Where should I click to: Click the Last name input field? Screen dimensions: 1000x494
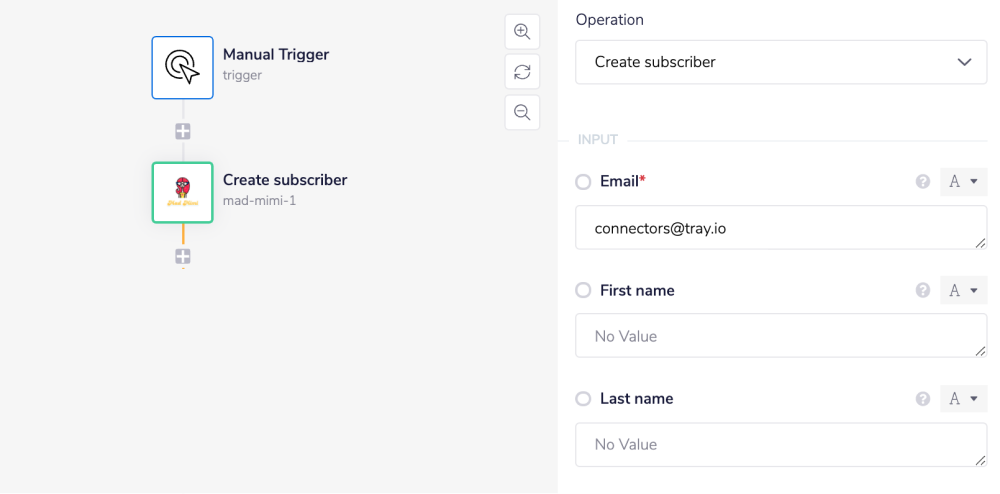[x=780, y=444]
